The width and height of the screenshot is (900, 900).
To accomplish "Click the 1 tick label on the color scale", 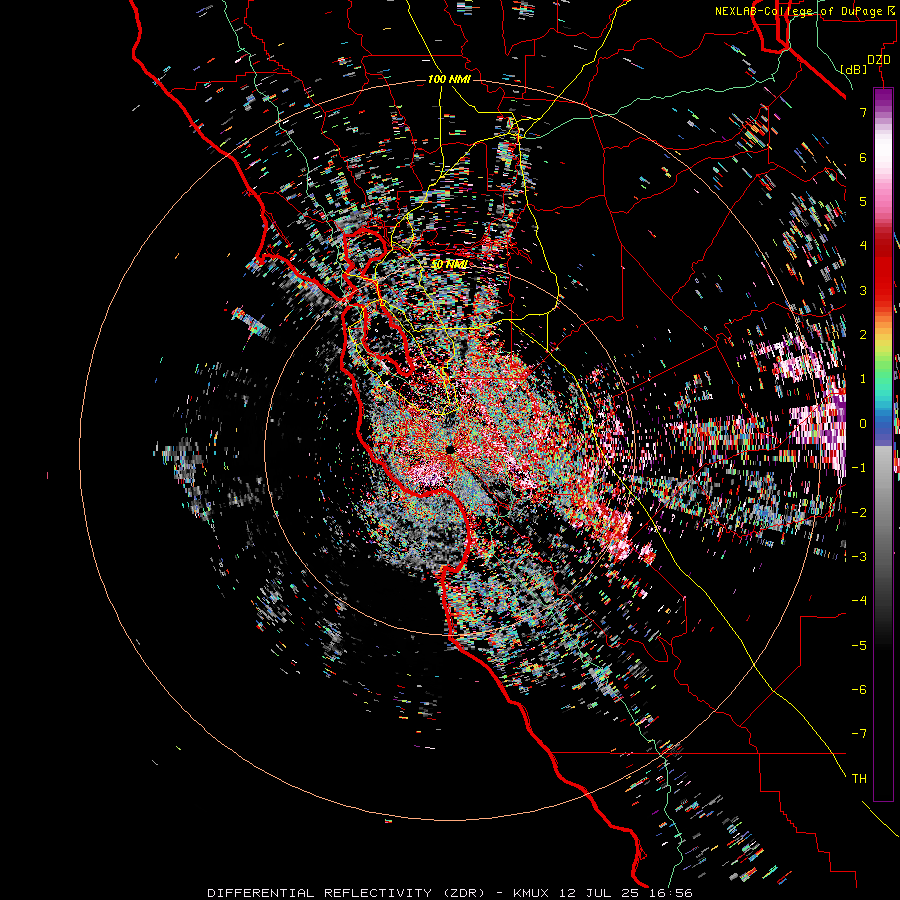I will click(863, 379).
